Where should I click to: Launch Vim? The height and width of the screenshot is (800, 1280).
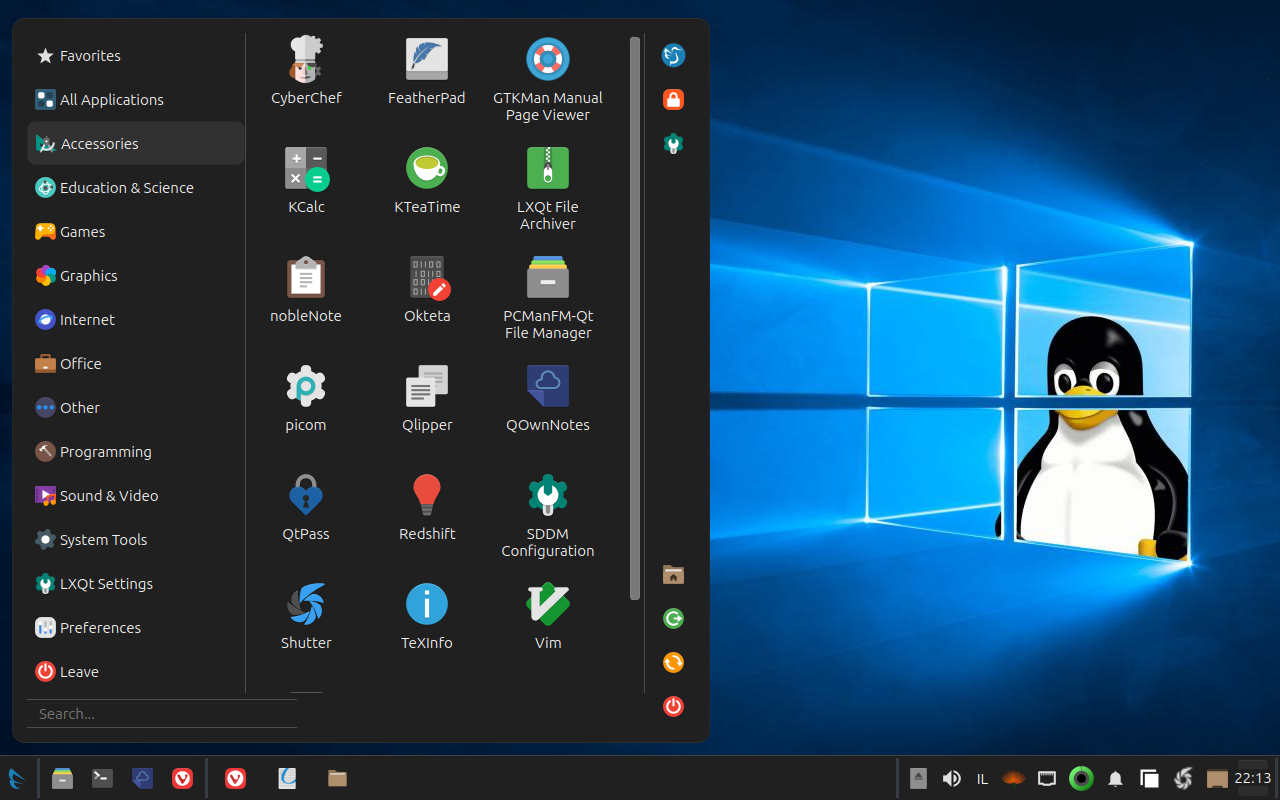[547, 615]
